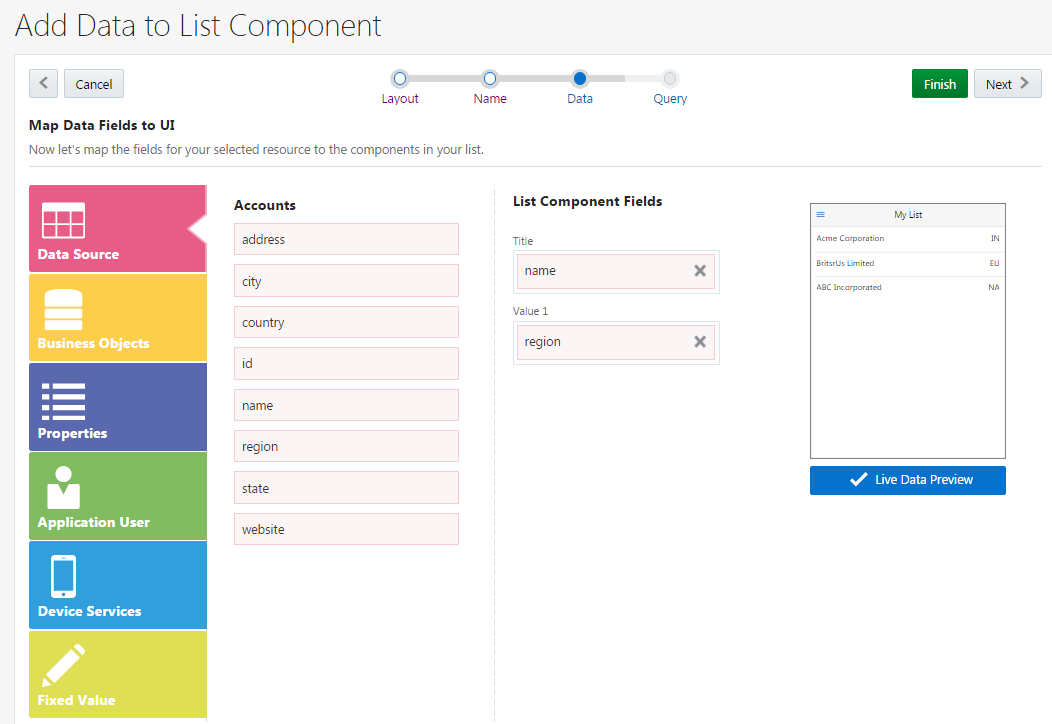Select the Query wizard step
Viewport: 1052px width, 724px height.
(x=670, y=78)
